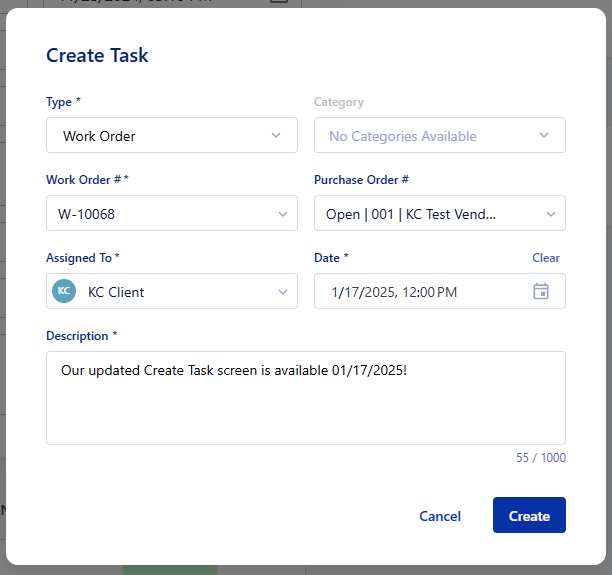This screenshot has height=575, width=612.
Task: Click the Create Task heading
Action: pos(97,55)
